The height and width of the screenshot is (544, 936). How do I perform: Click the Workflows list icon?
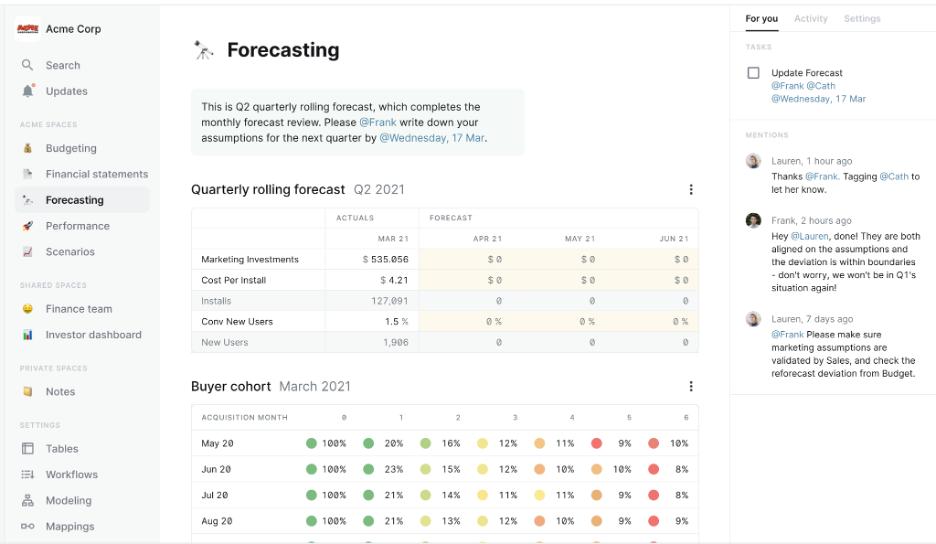coord(27,474)
